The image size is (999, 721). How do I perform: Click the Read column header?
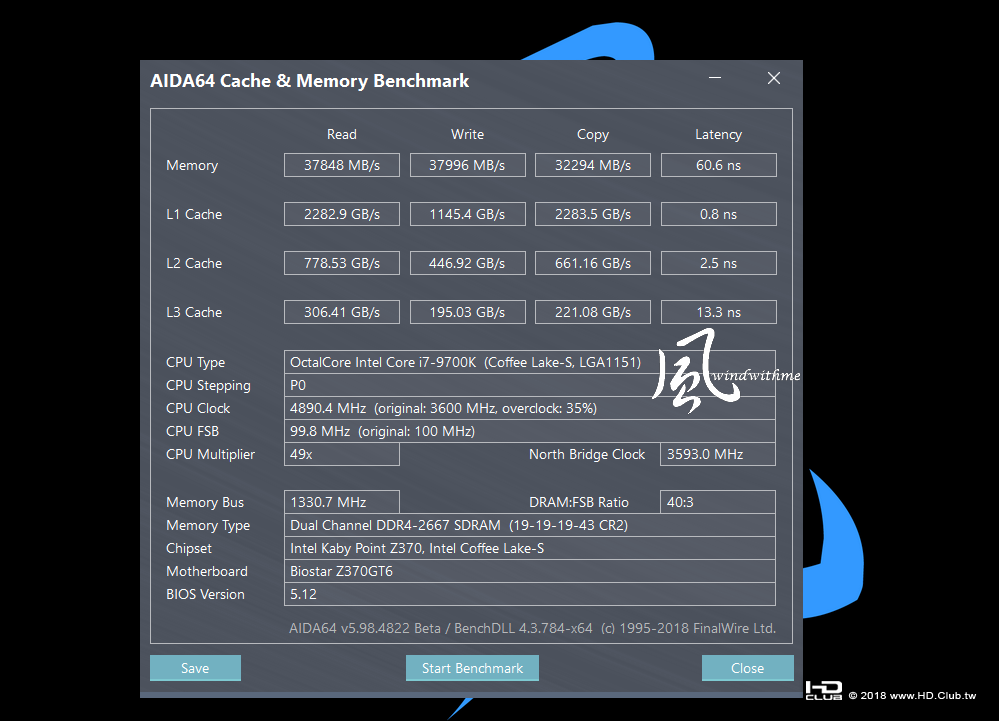tap(341, 134)
